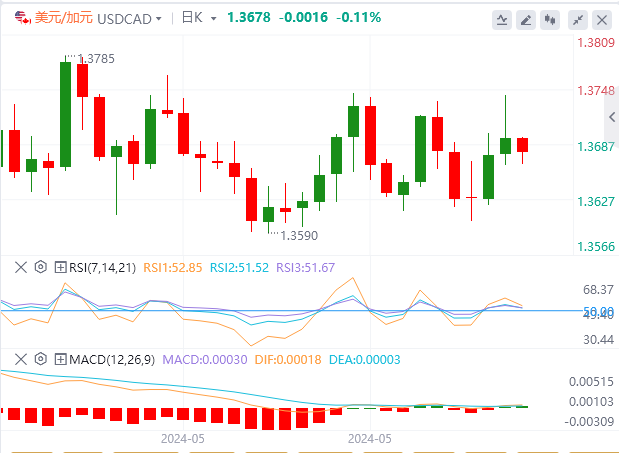Remove the RSI indicator with X
Image resolution: width=619 pixels, height=453 pixels.
tap(21, 267)
